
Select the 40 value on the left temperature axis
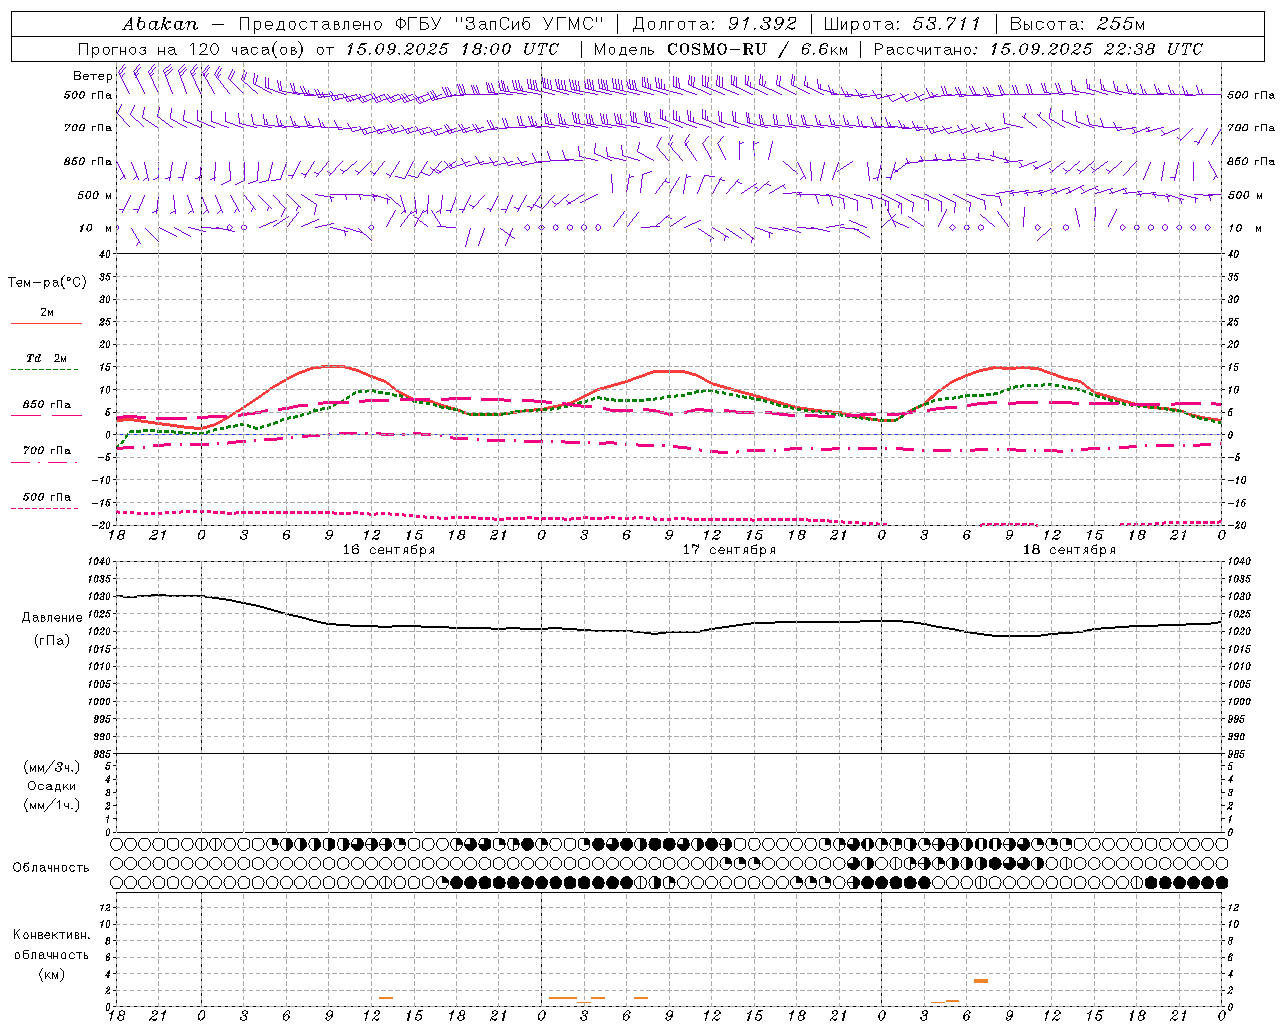104,255
